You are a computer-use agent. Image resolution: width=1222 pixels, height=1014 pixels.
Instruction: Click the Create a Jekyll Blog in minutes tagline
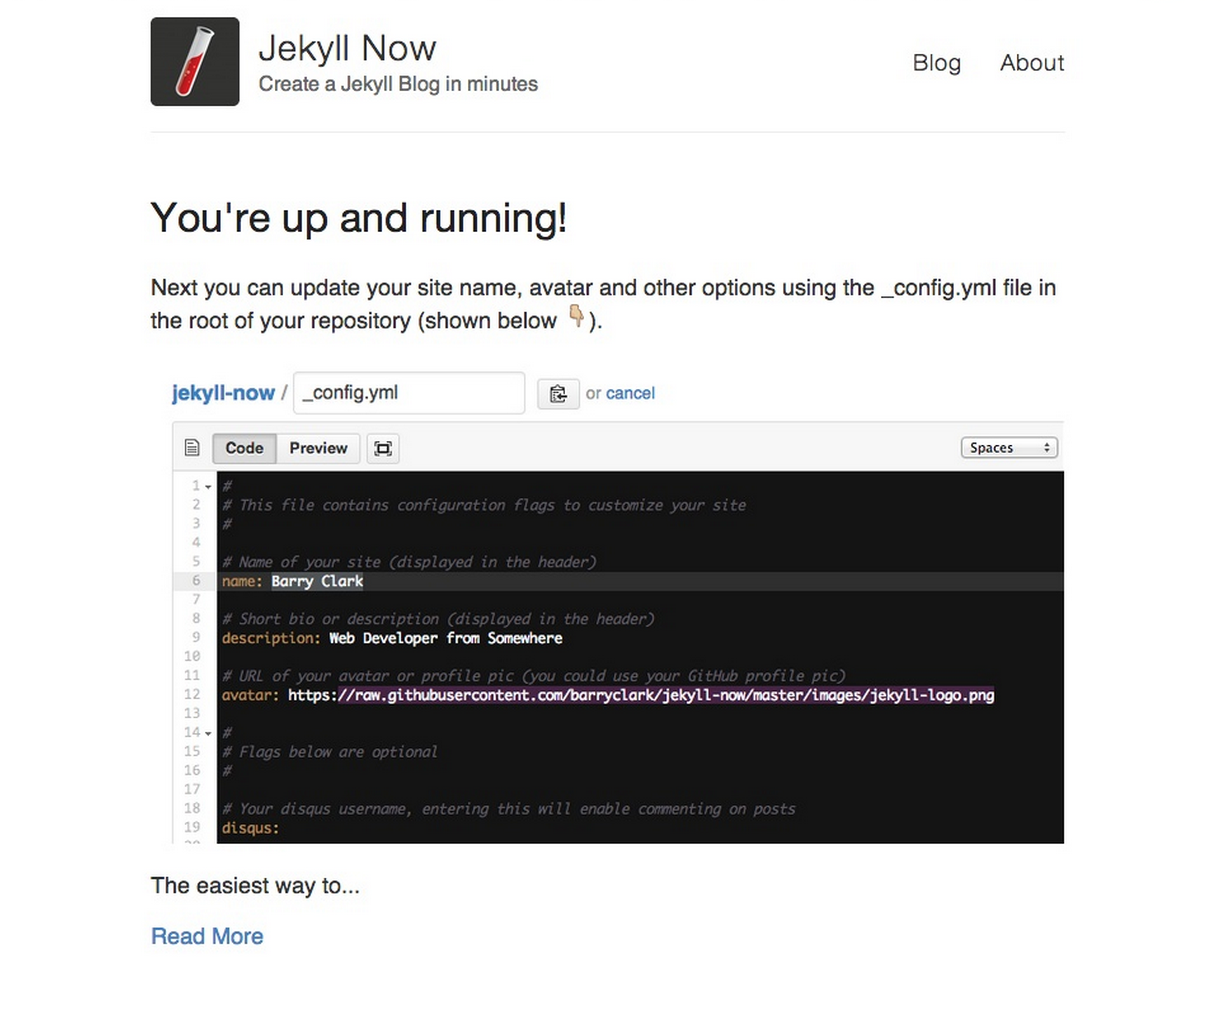click(x=398, y=84)
